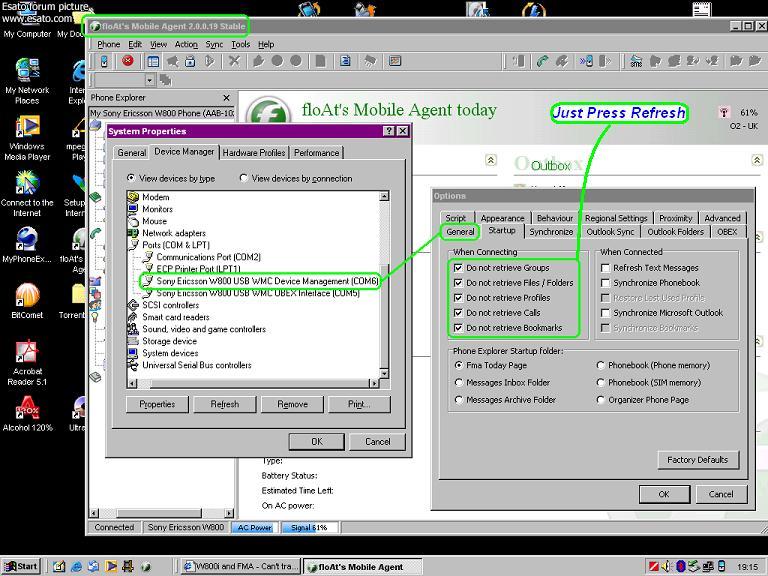The width and height of the screenshot is (768, 576).
Task: Click the device list vertical scrollbar down arrow
Action: coord(384,373)
